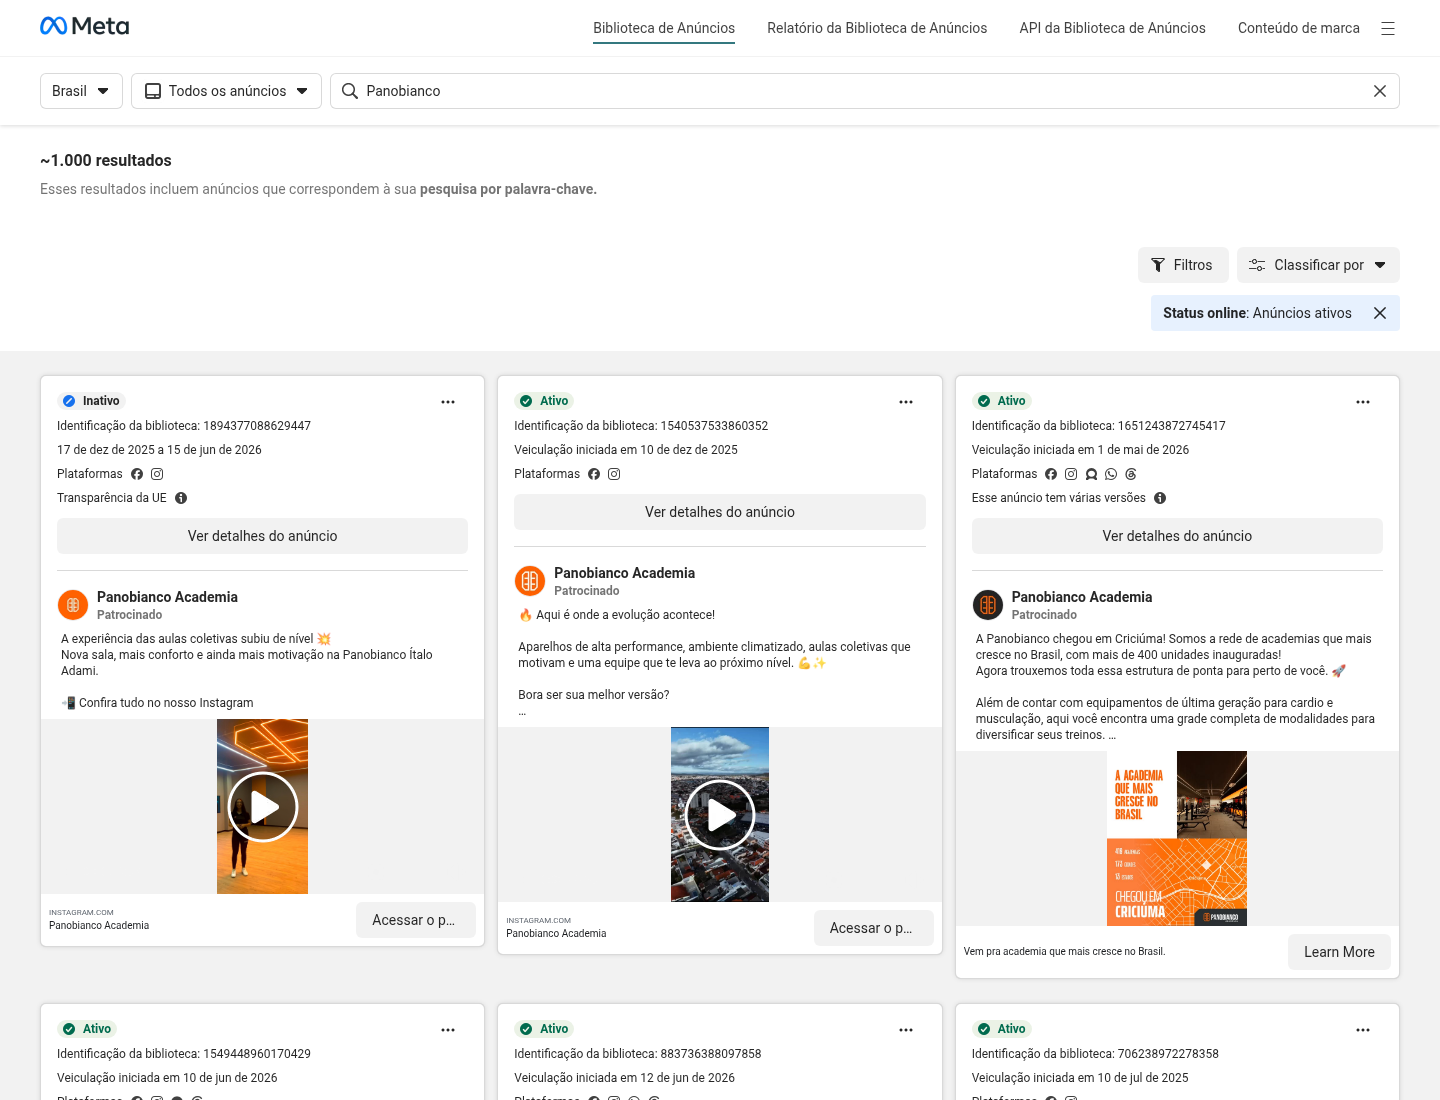Image resolution: width=1440 pixels, height=1100 pixels.
Task: Open the hamburger menu icon
Action: 1388,28
